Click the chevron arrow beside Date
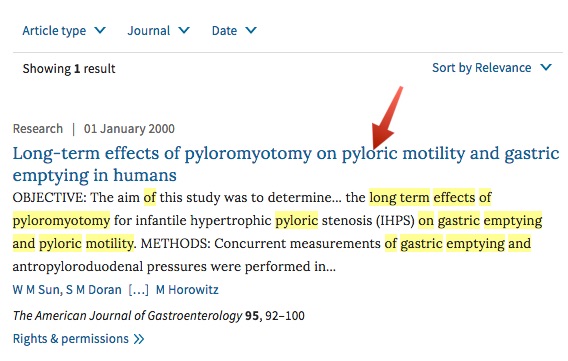 pos(251,30)
